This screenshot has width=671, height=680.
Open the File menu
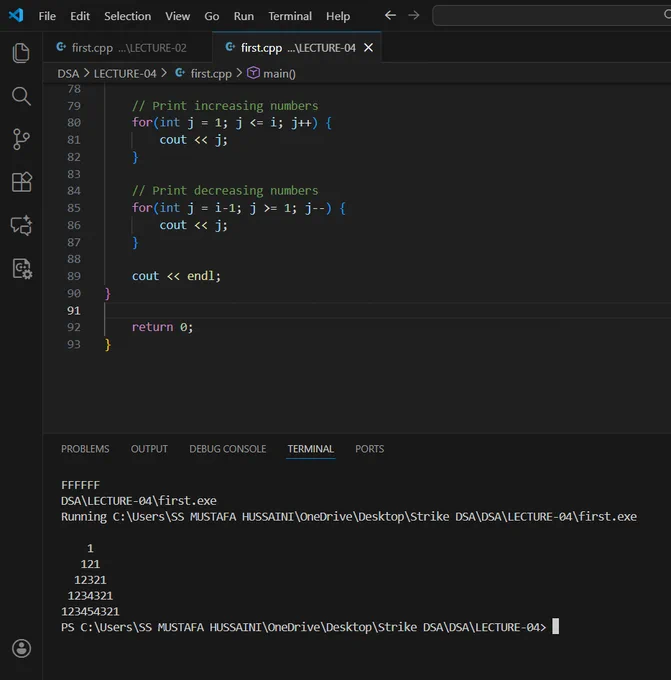[47, 16]
